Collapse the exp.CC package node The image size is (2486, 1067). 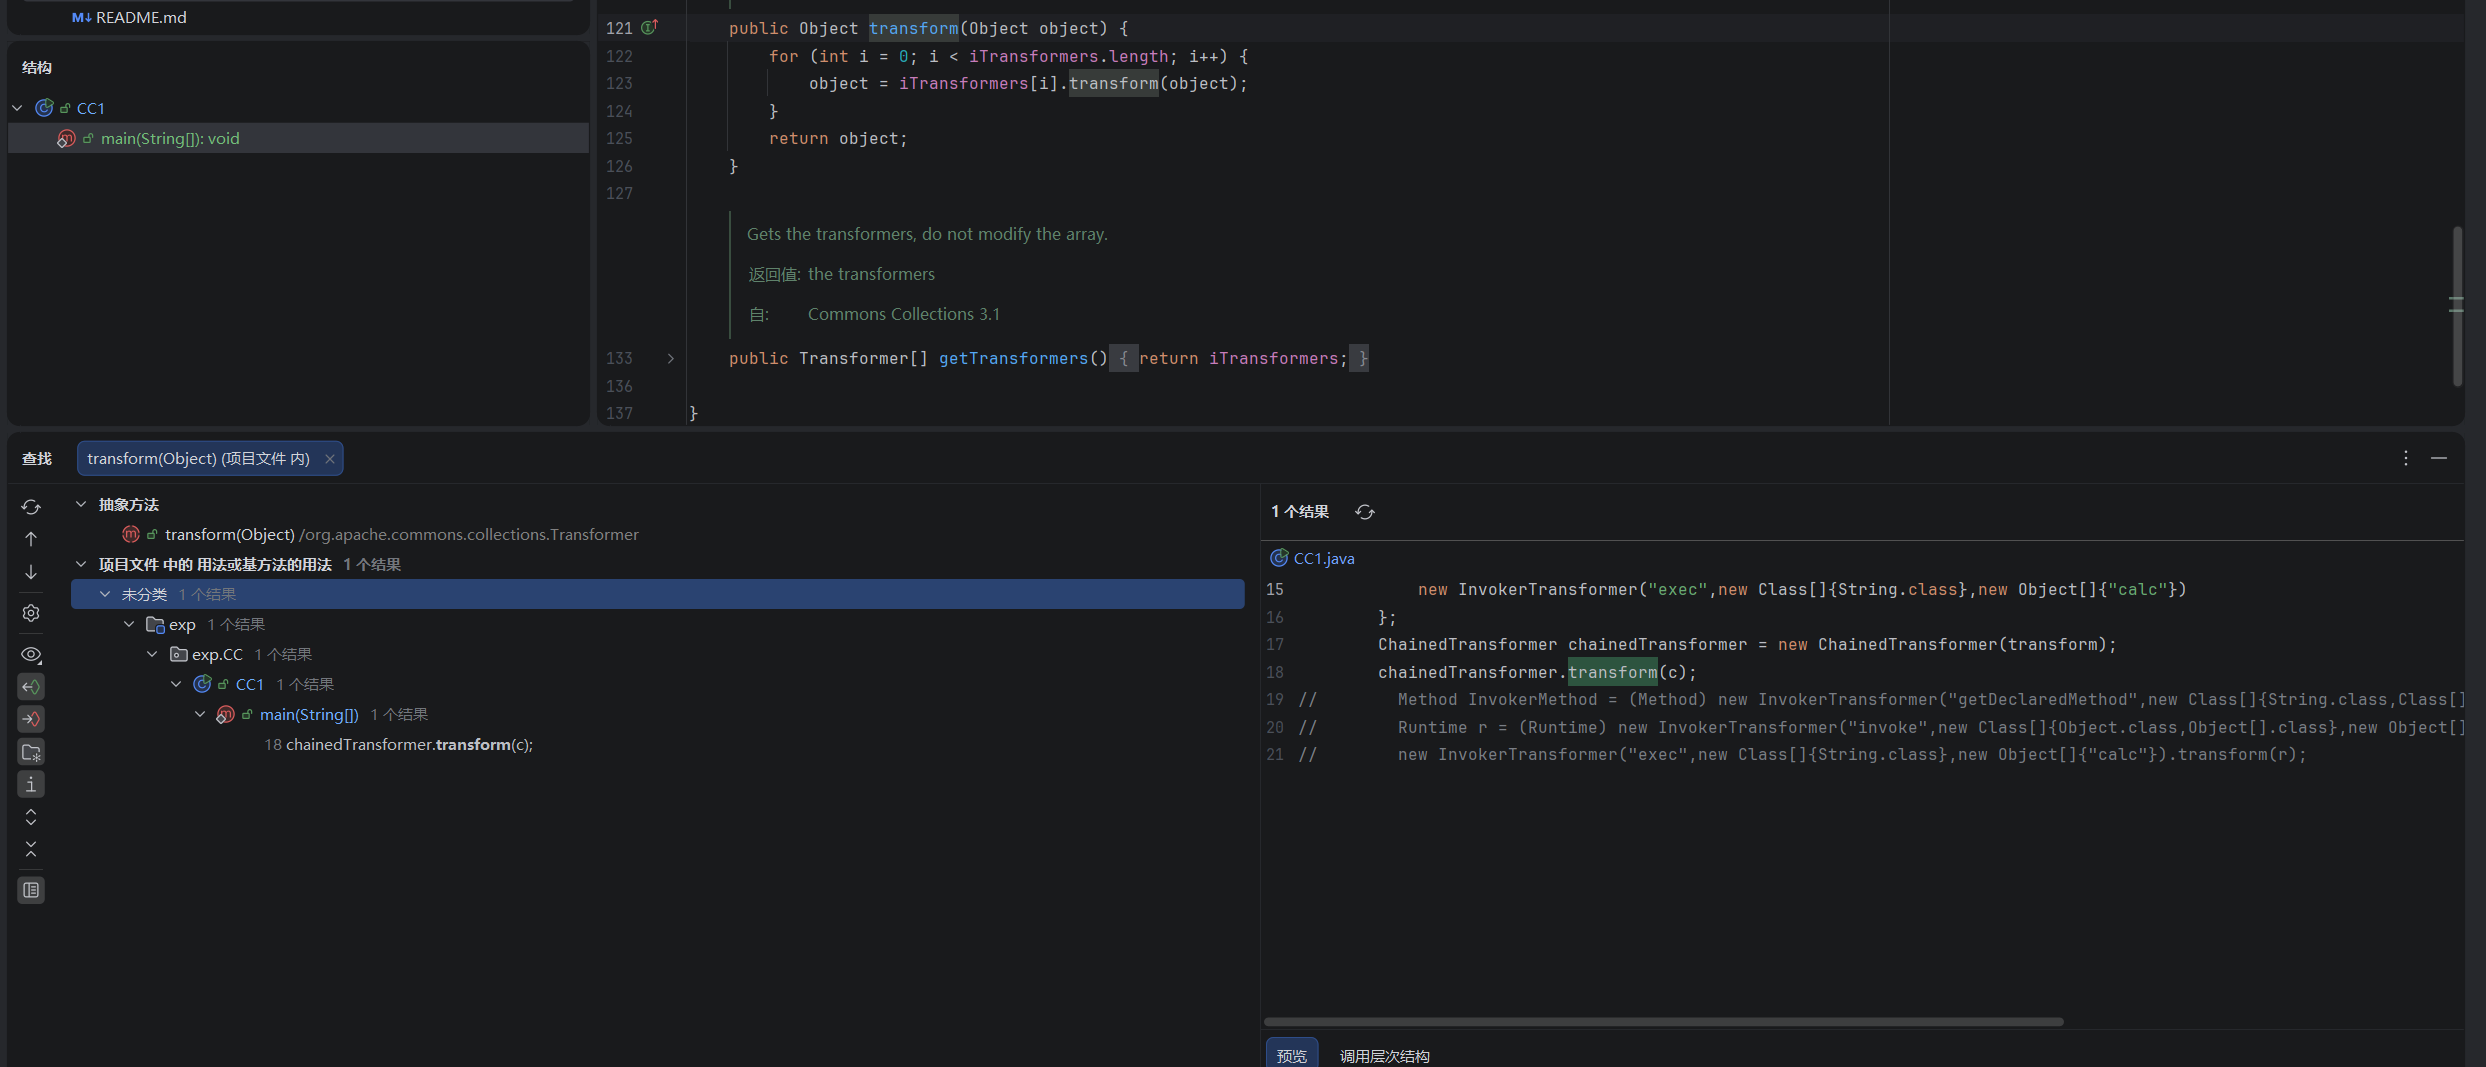click(152, 654)
